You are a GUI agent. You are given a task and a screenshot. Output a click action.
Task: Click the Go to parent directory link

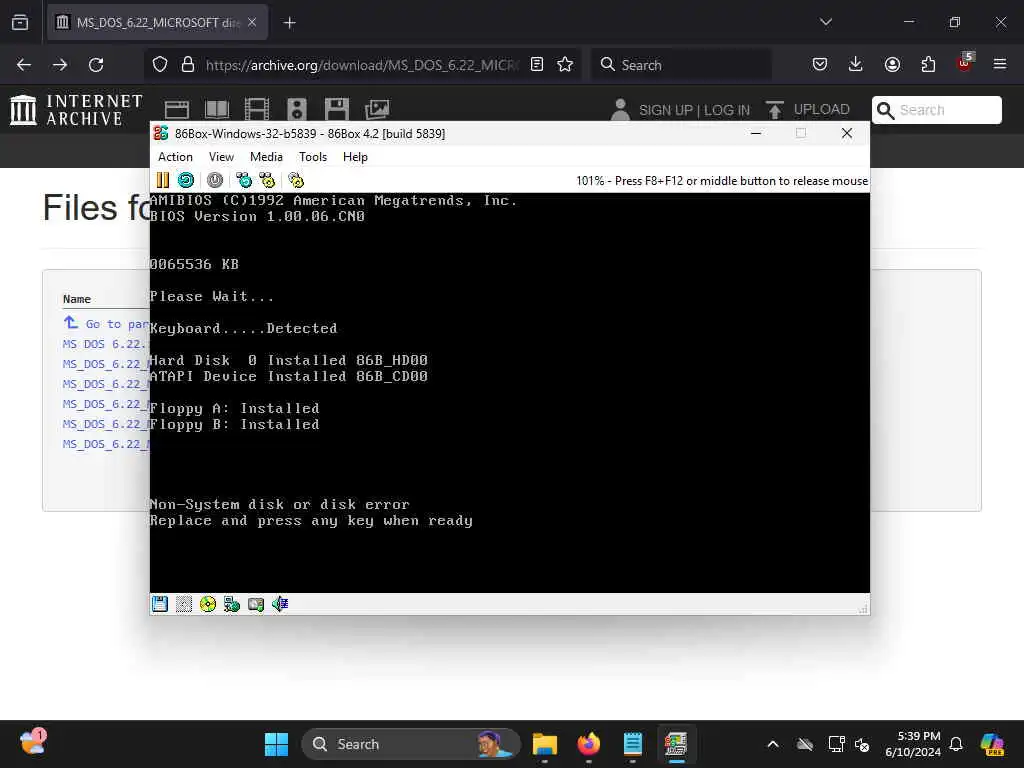[x=106, y=324]
